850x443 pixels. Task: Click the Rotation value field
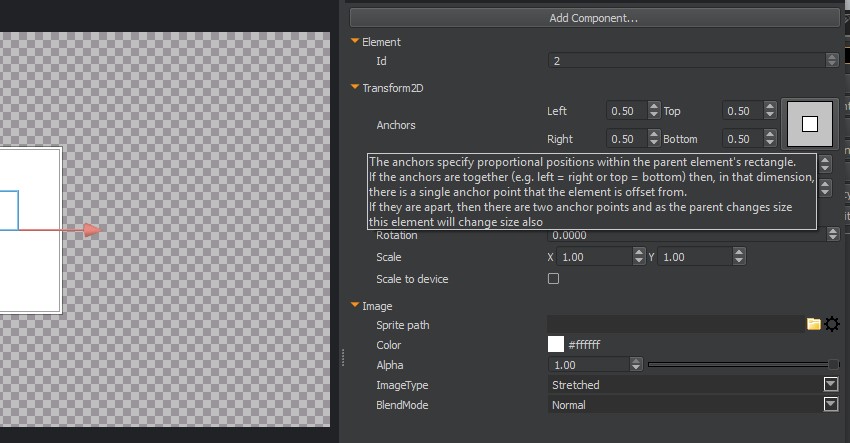(687, 235)
